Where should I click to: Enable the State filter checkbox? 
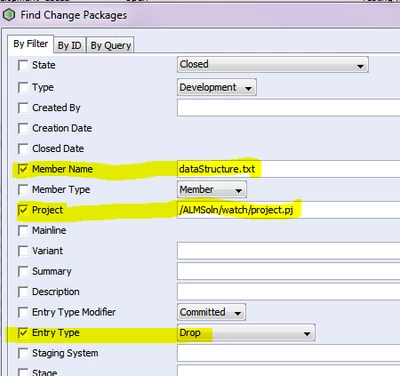[23, 65]
